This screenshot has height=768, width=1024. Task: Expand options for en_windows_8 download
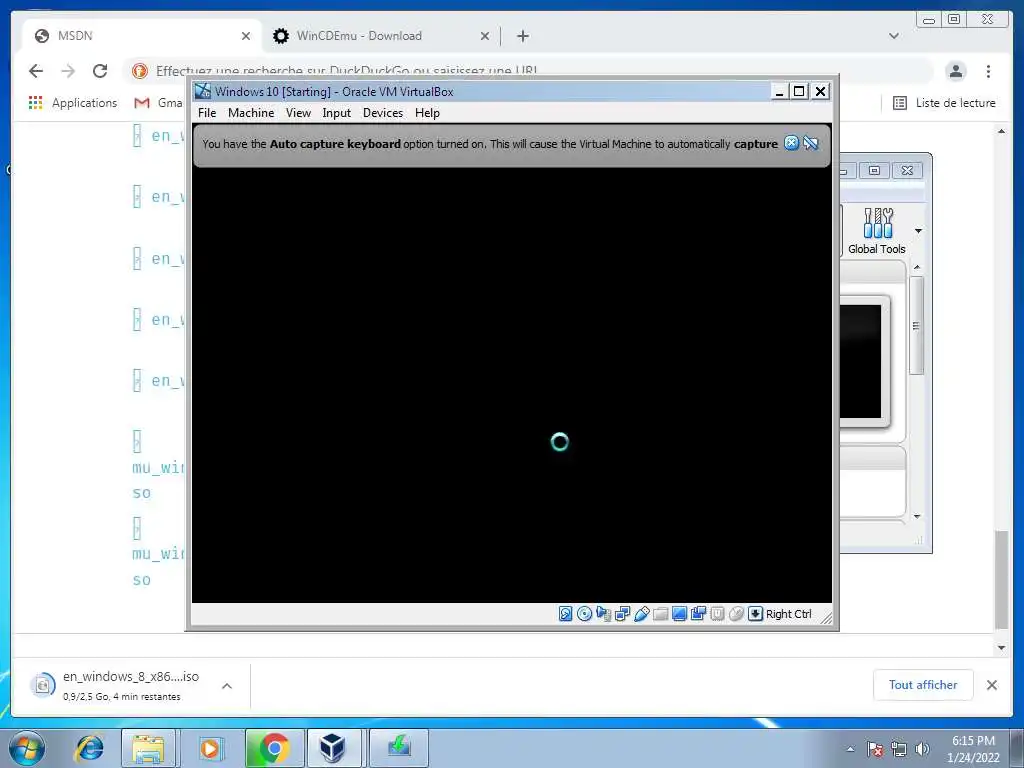click(227, 686)
